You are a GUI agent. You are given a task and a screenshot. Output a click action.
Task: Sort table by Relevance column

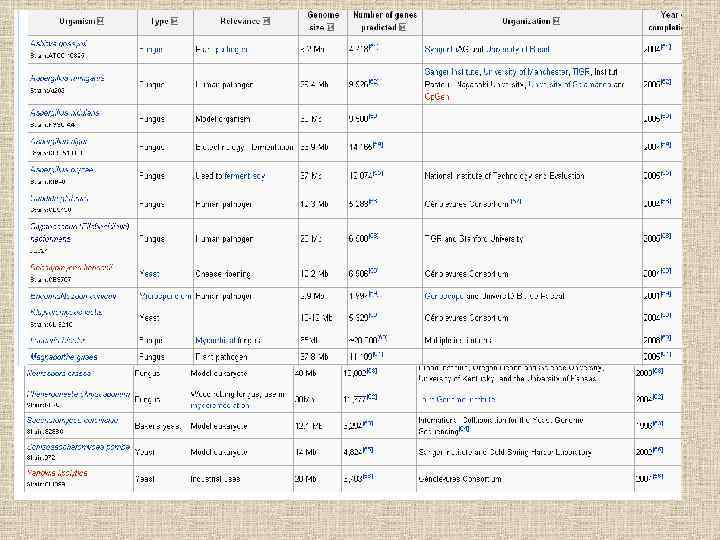click(x=266, y=21)
